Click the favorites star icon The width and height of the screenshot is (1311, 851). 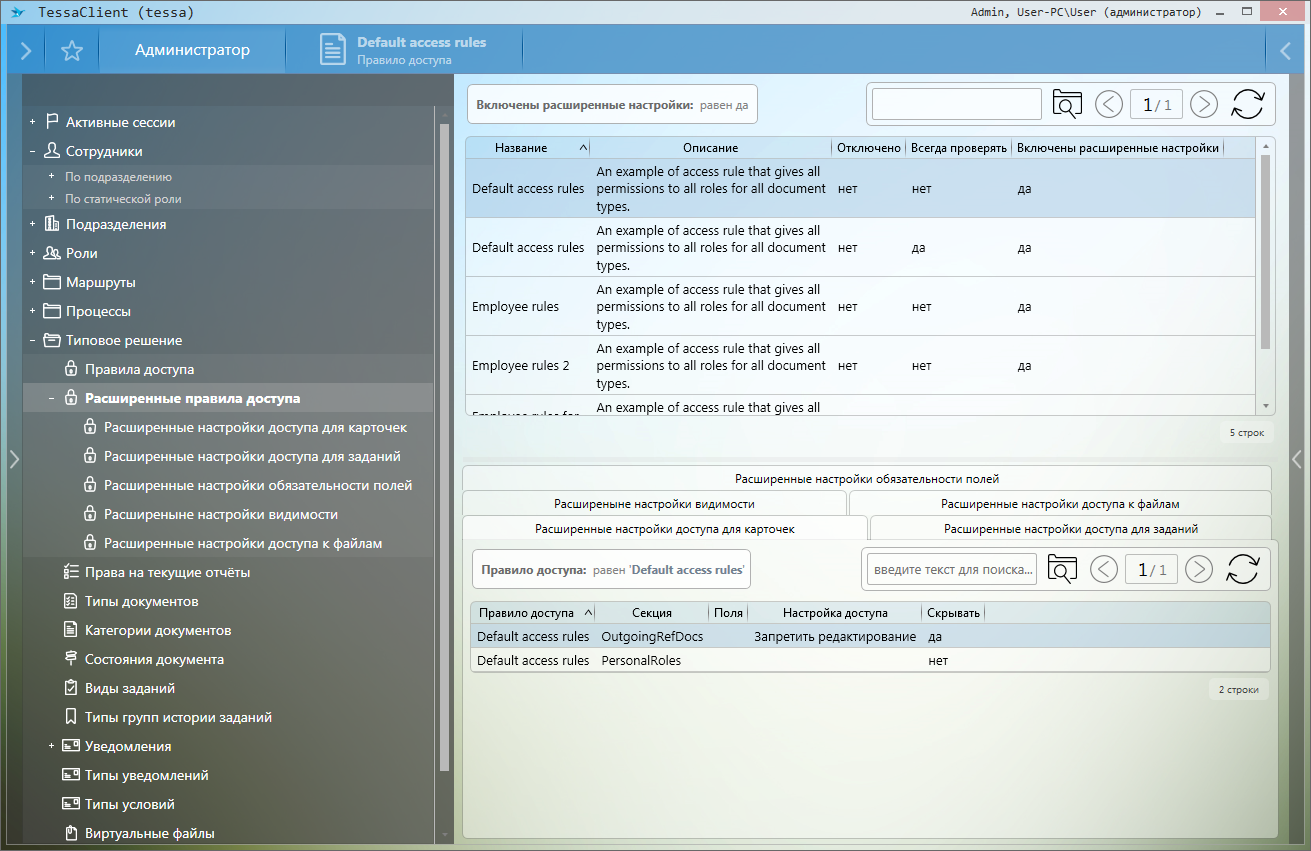[71, 51]
